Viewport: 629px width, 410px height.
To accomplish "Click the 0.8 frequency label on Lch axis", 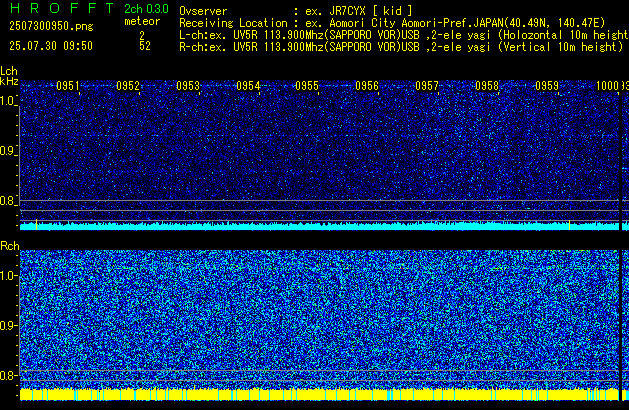I will click(x=8, y=201).
